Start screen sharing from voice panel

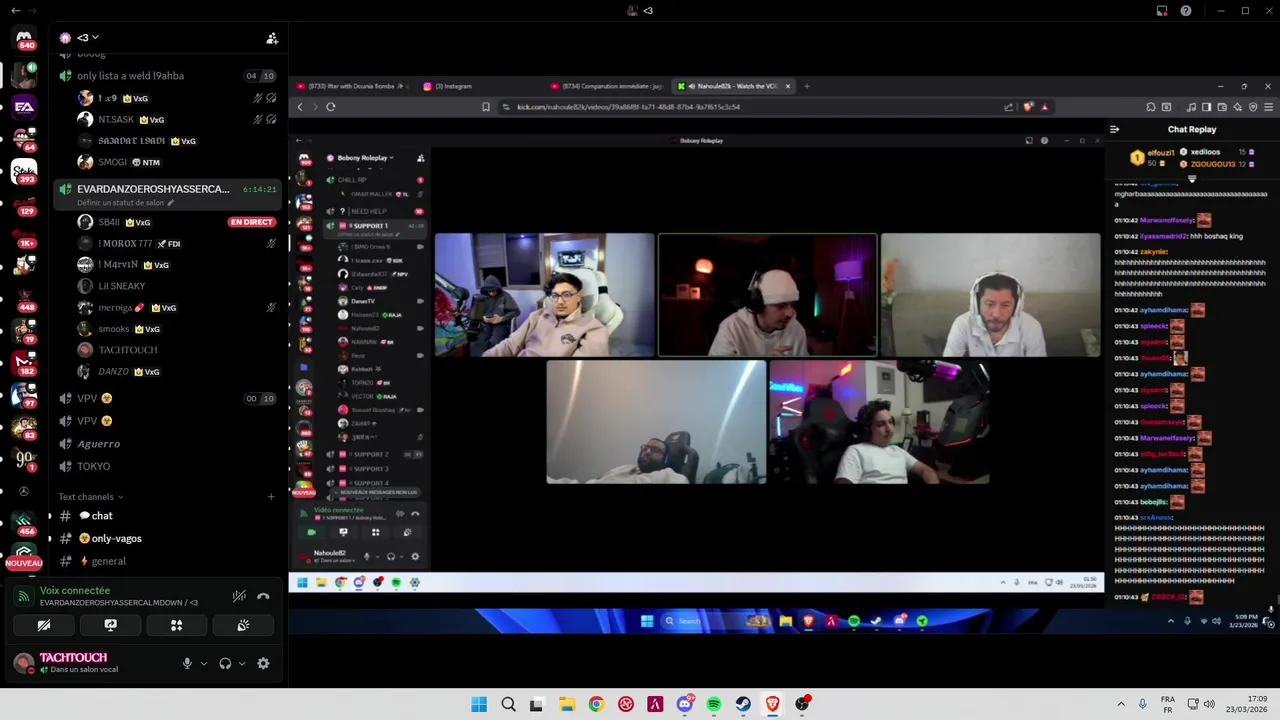110,625
